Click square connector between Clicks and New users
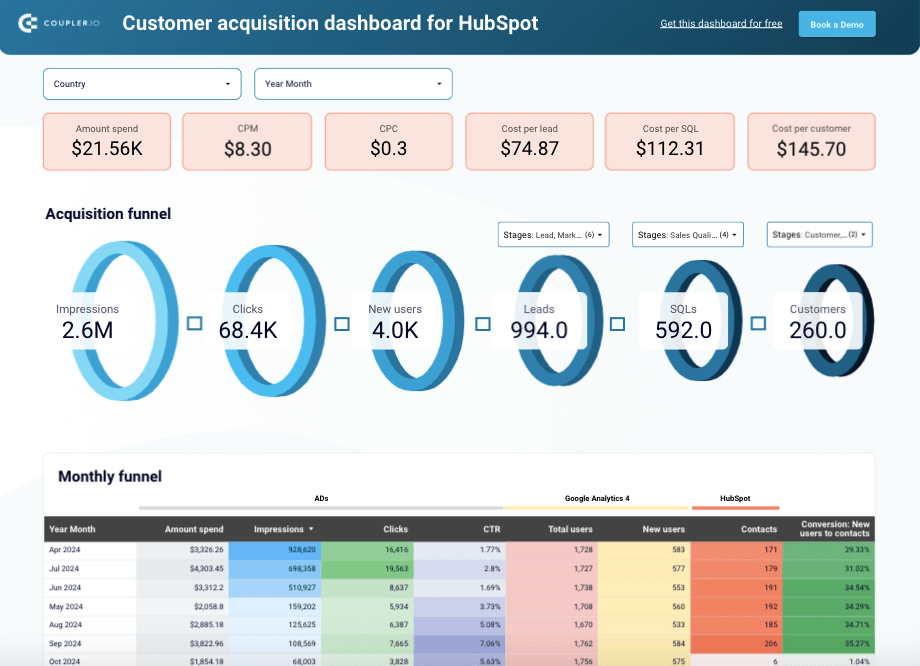 pyautogui.click(x=342, y=324)
